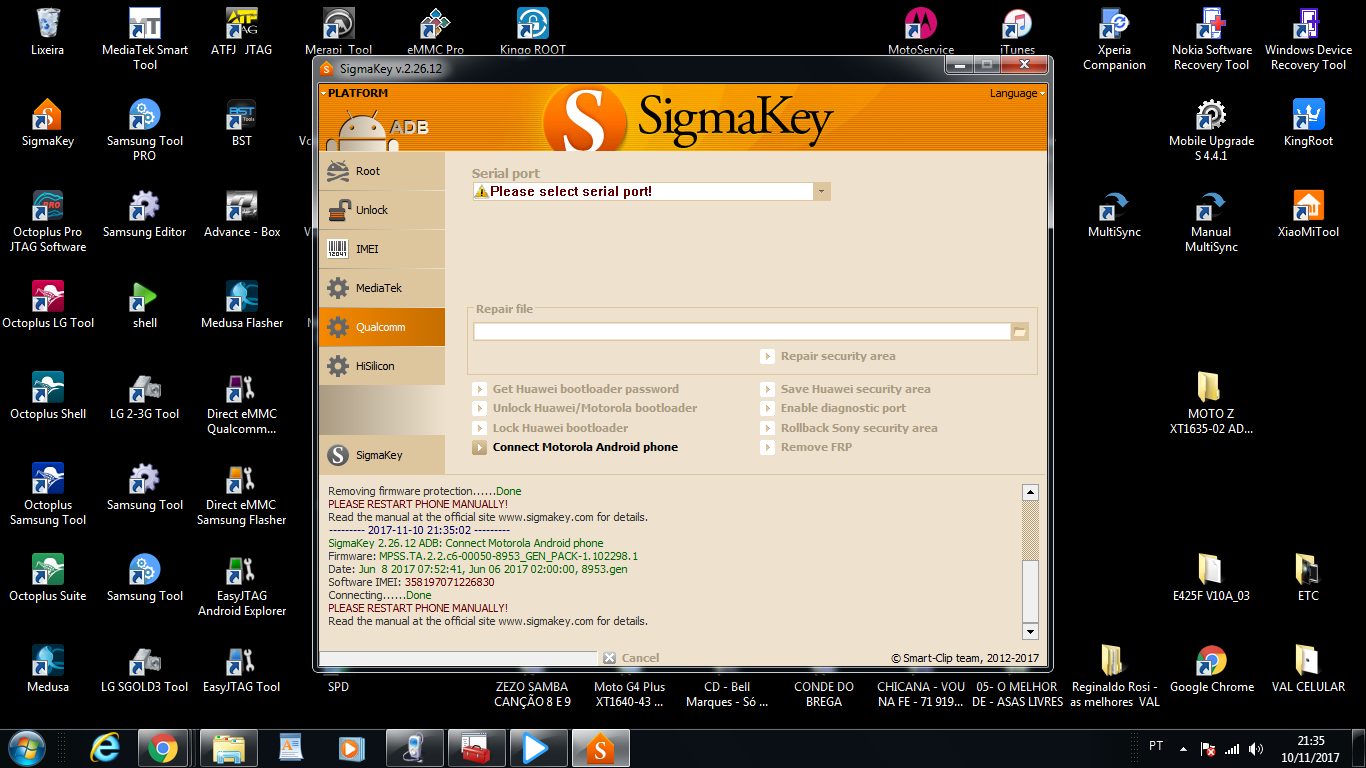Click the Firmware MPSS.TA.2.2 log line
The image size is (1366, 768).
tap(483, 556)
